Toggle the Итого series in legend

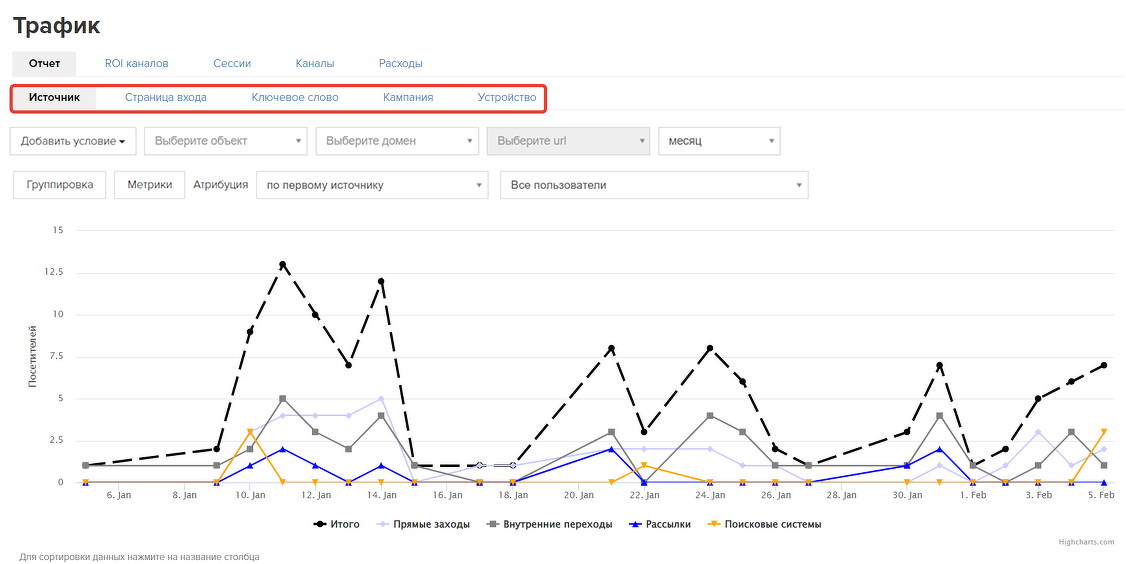pos(337,524)
